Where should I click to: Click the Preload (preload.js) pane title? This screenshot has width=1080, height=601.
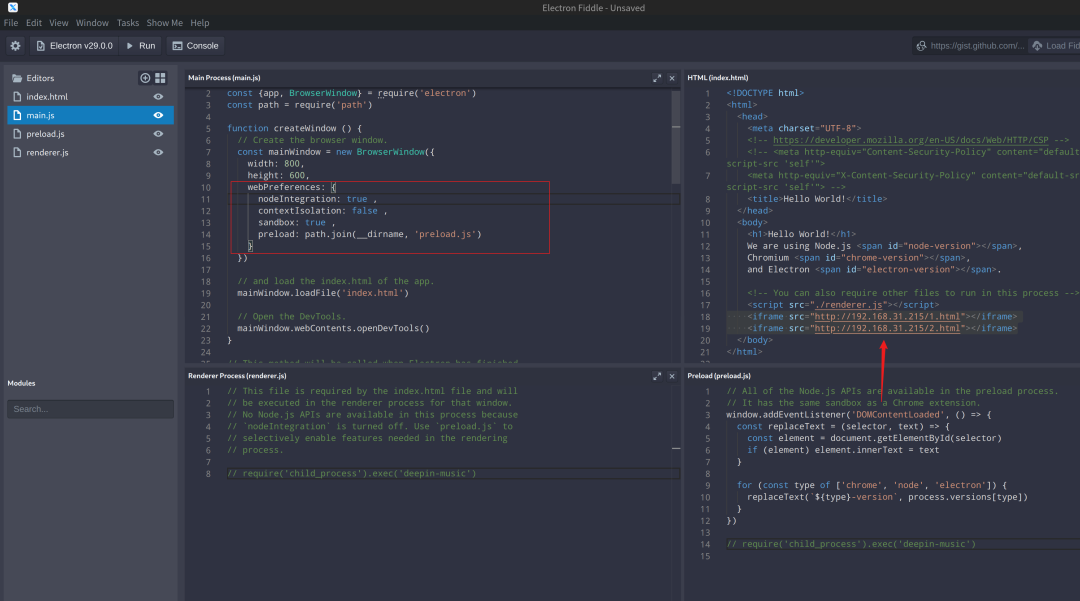[x=719, y=376]
